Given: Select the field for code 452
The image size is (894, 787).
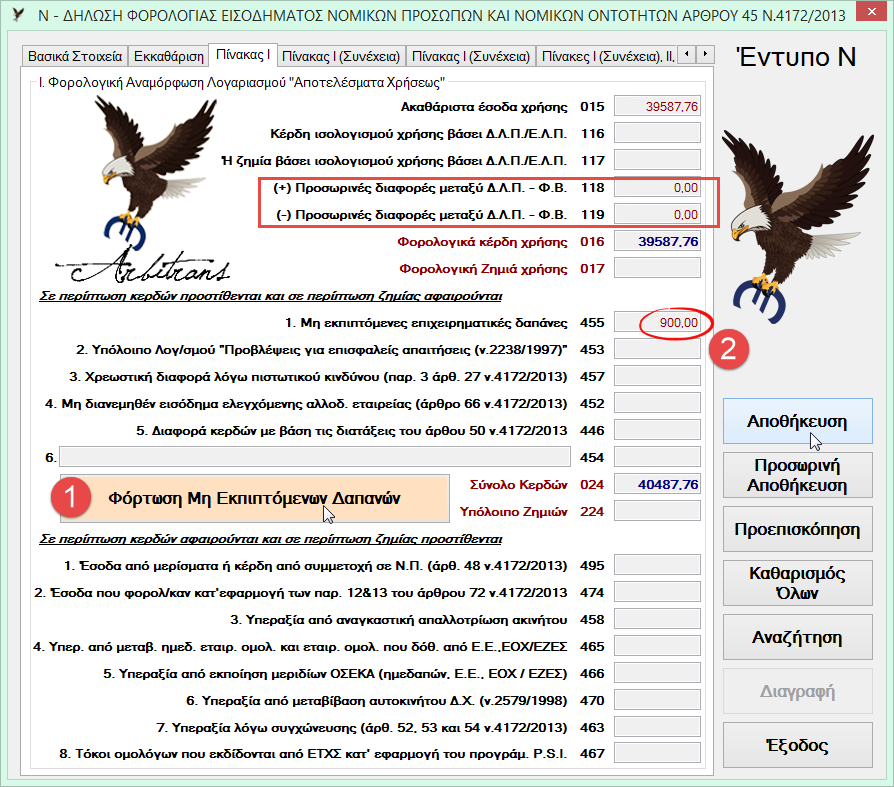Looking at the screenshot, I should click(657, 403).
